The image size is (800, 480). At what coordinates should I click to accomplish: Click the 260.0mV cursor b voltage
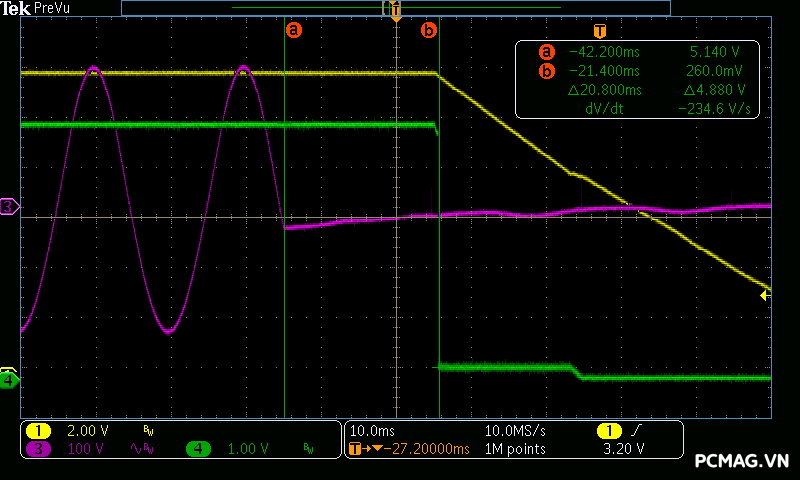(x=714, y=71)
